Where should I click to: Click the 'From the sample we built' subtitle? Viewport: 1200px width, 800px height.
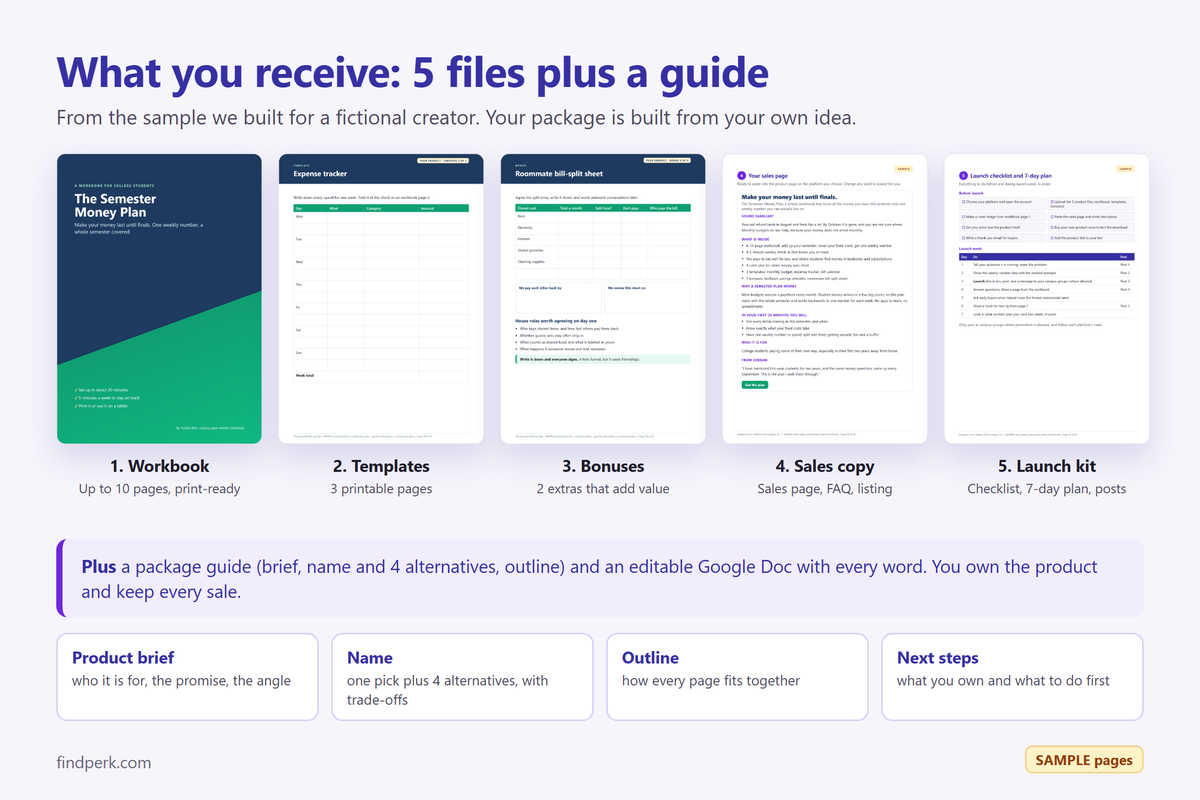pyautogui.click(x=456, y=117)
